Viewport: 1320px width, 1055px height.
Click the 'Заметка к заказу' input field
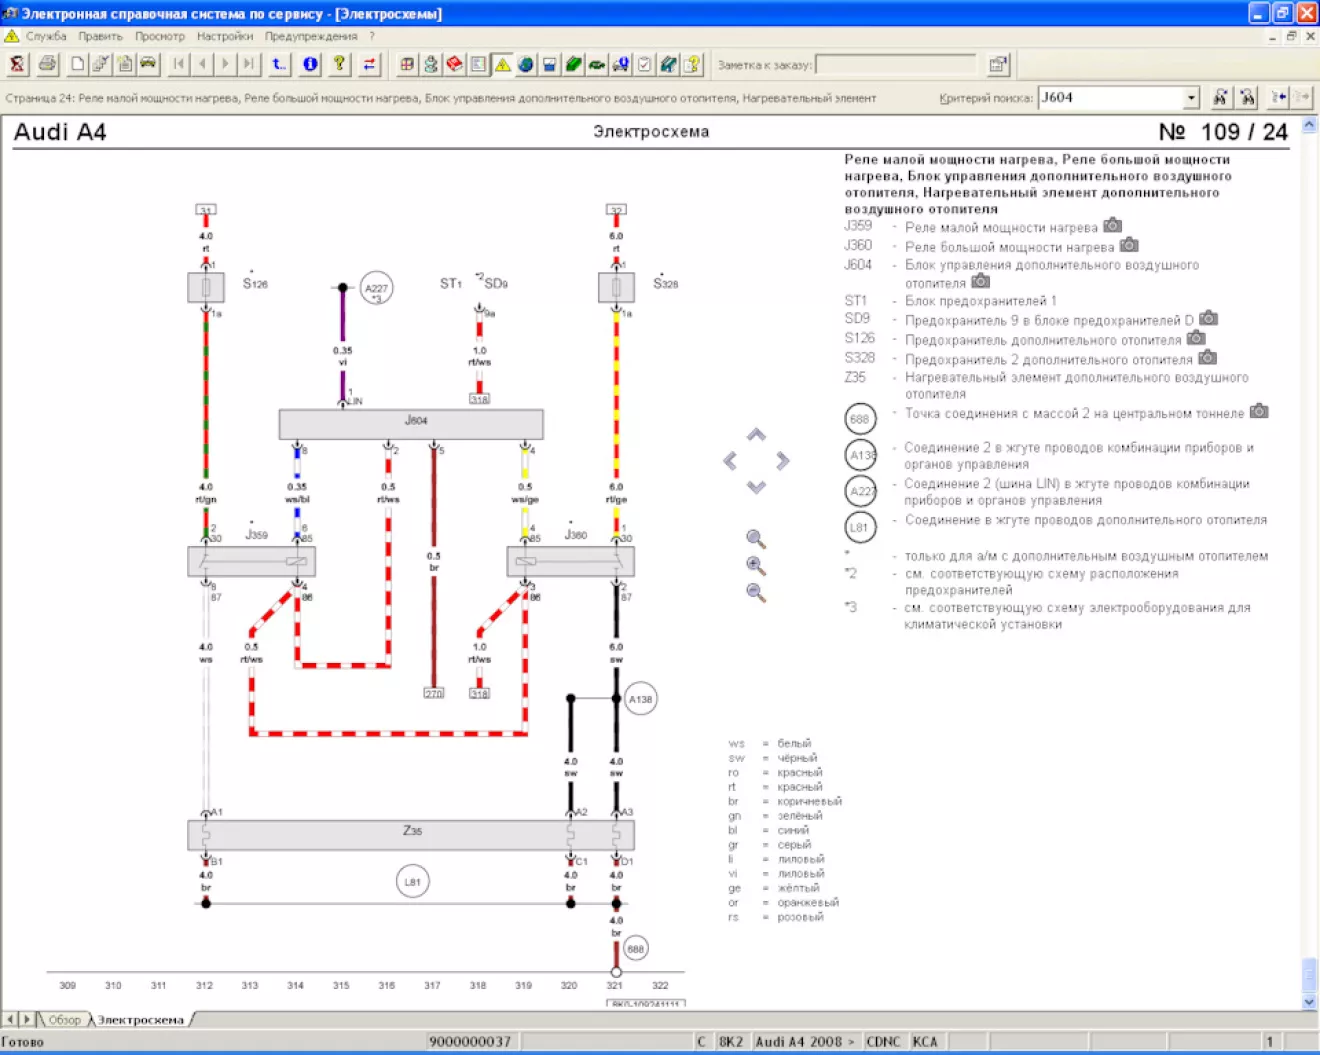pos(896,65)
